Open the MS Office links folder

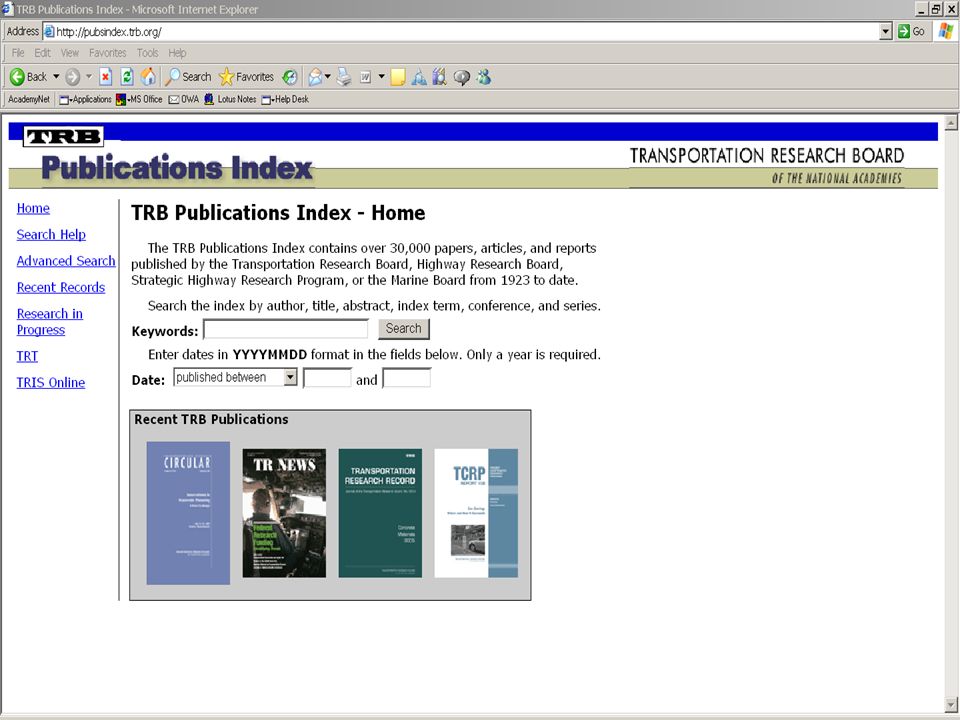point(139,99)
